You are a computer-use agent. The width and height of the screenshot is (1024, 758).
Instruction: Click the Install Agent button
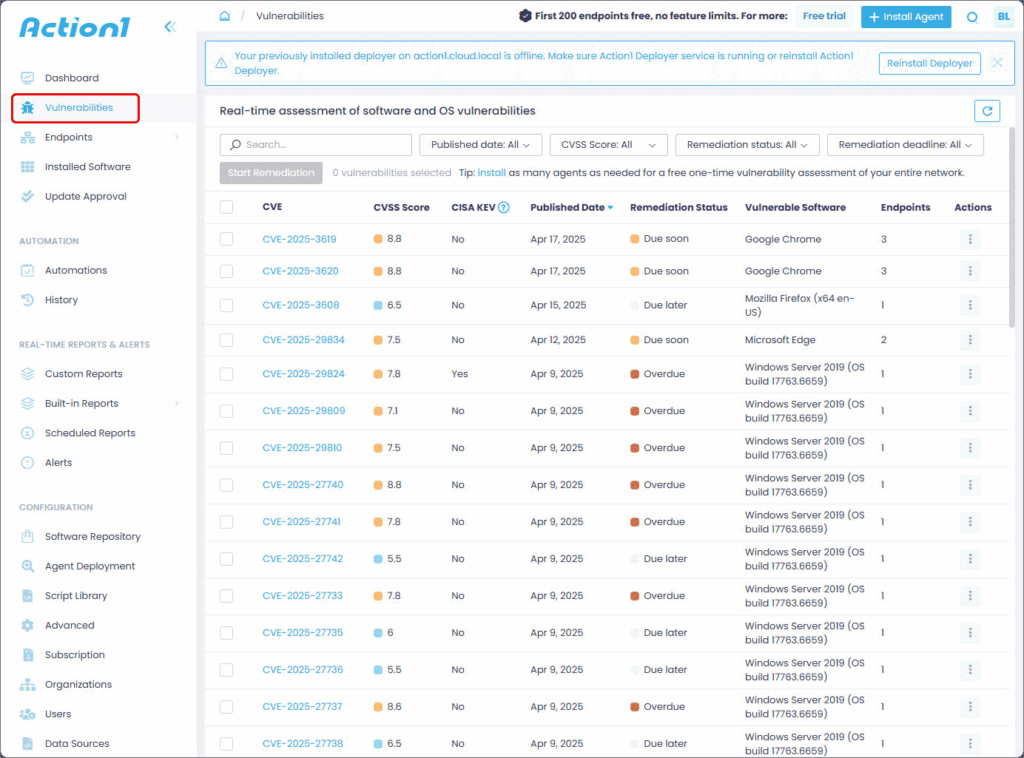coord(906,17)
